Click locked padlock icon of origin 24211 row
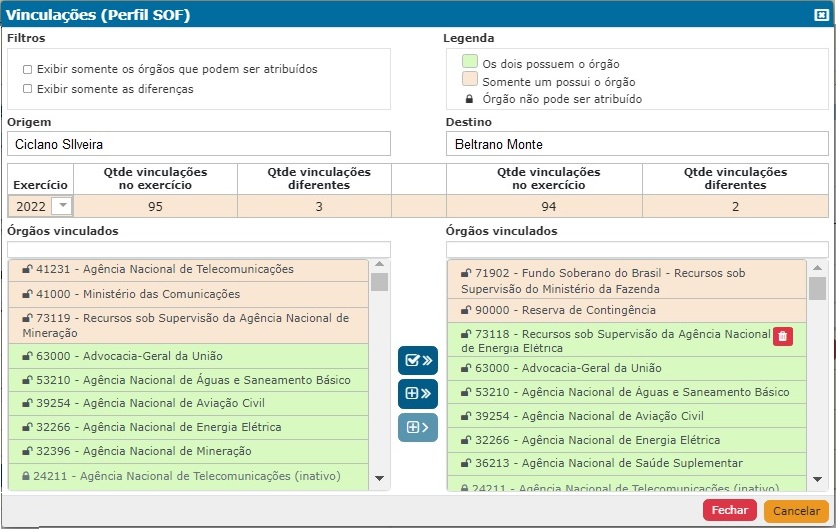The image size is (836, 529). pos(26,476)
